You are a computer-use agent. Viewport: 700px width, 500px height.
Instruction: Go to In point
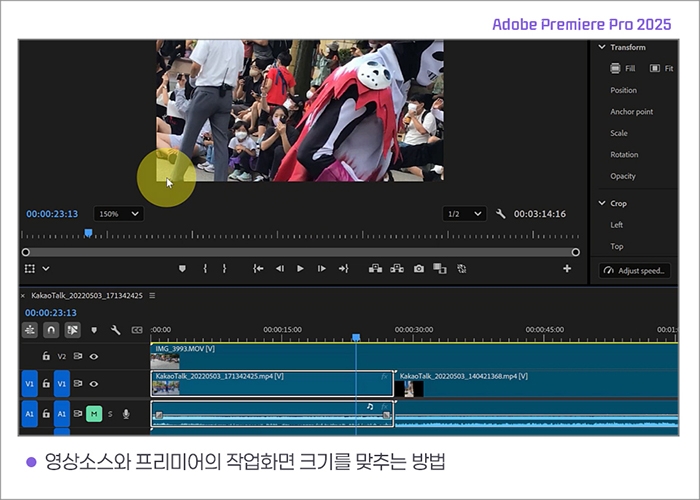[258, 268]
